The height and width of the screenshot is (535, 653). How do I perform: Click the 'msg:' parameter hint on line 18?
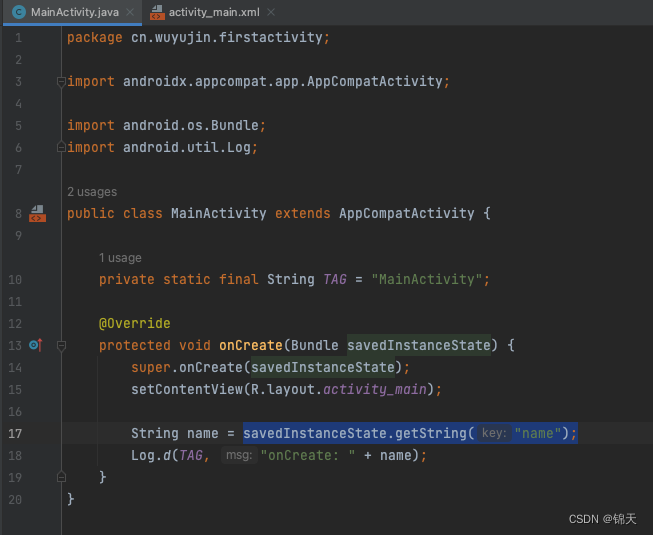[x=239, y=455]
